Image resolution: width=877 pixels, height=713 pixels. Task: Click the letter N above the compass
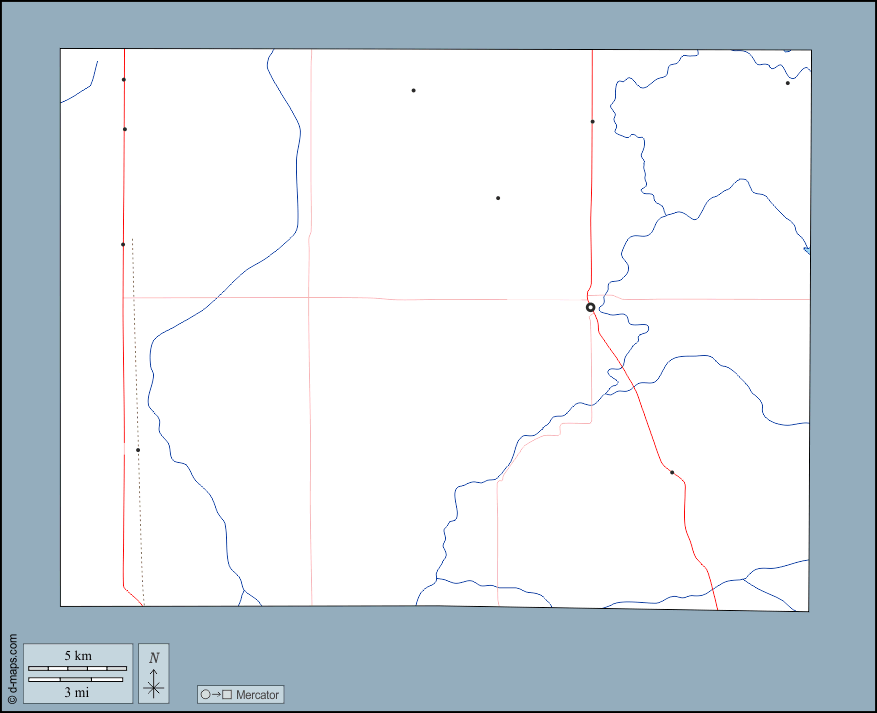(153, 658)
